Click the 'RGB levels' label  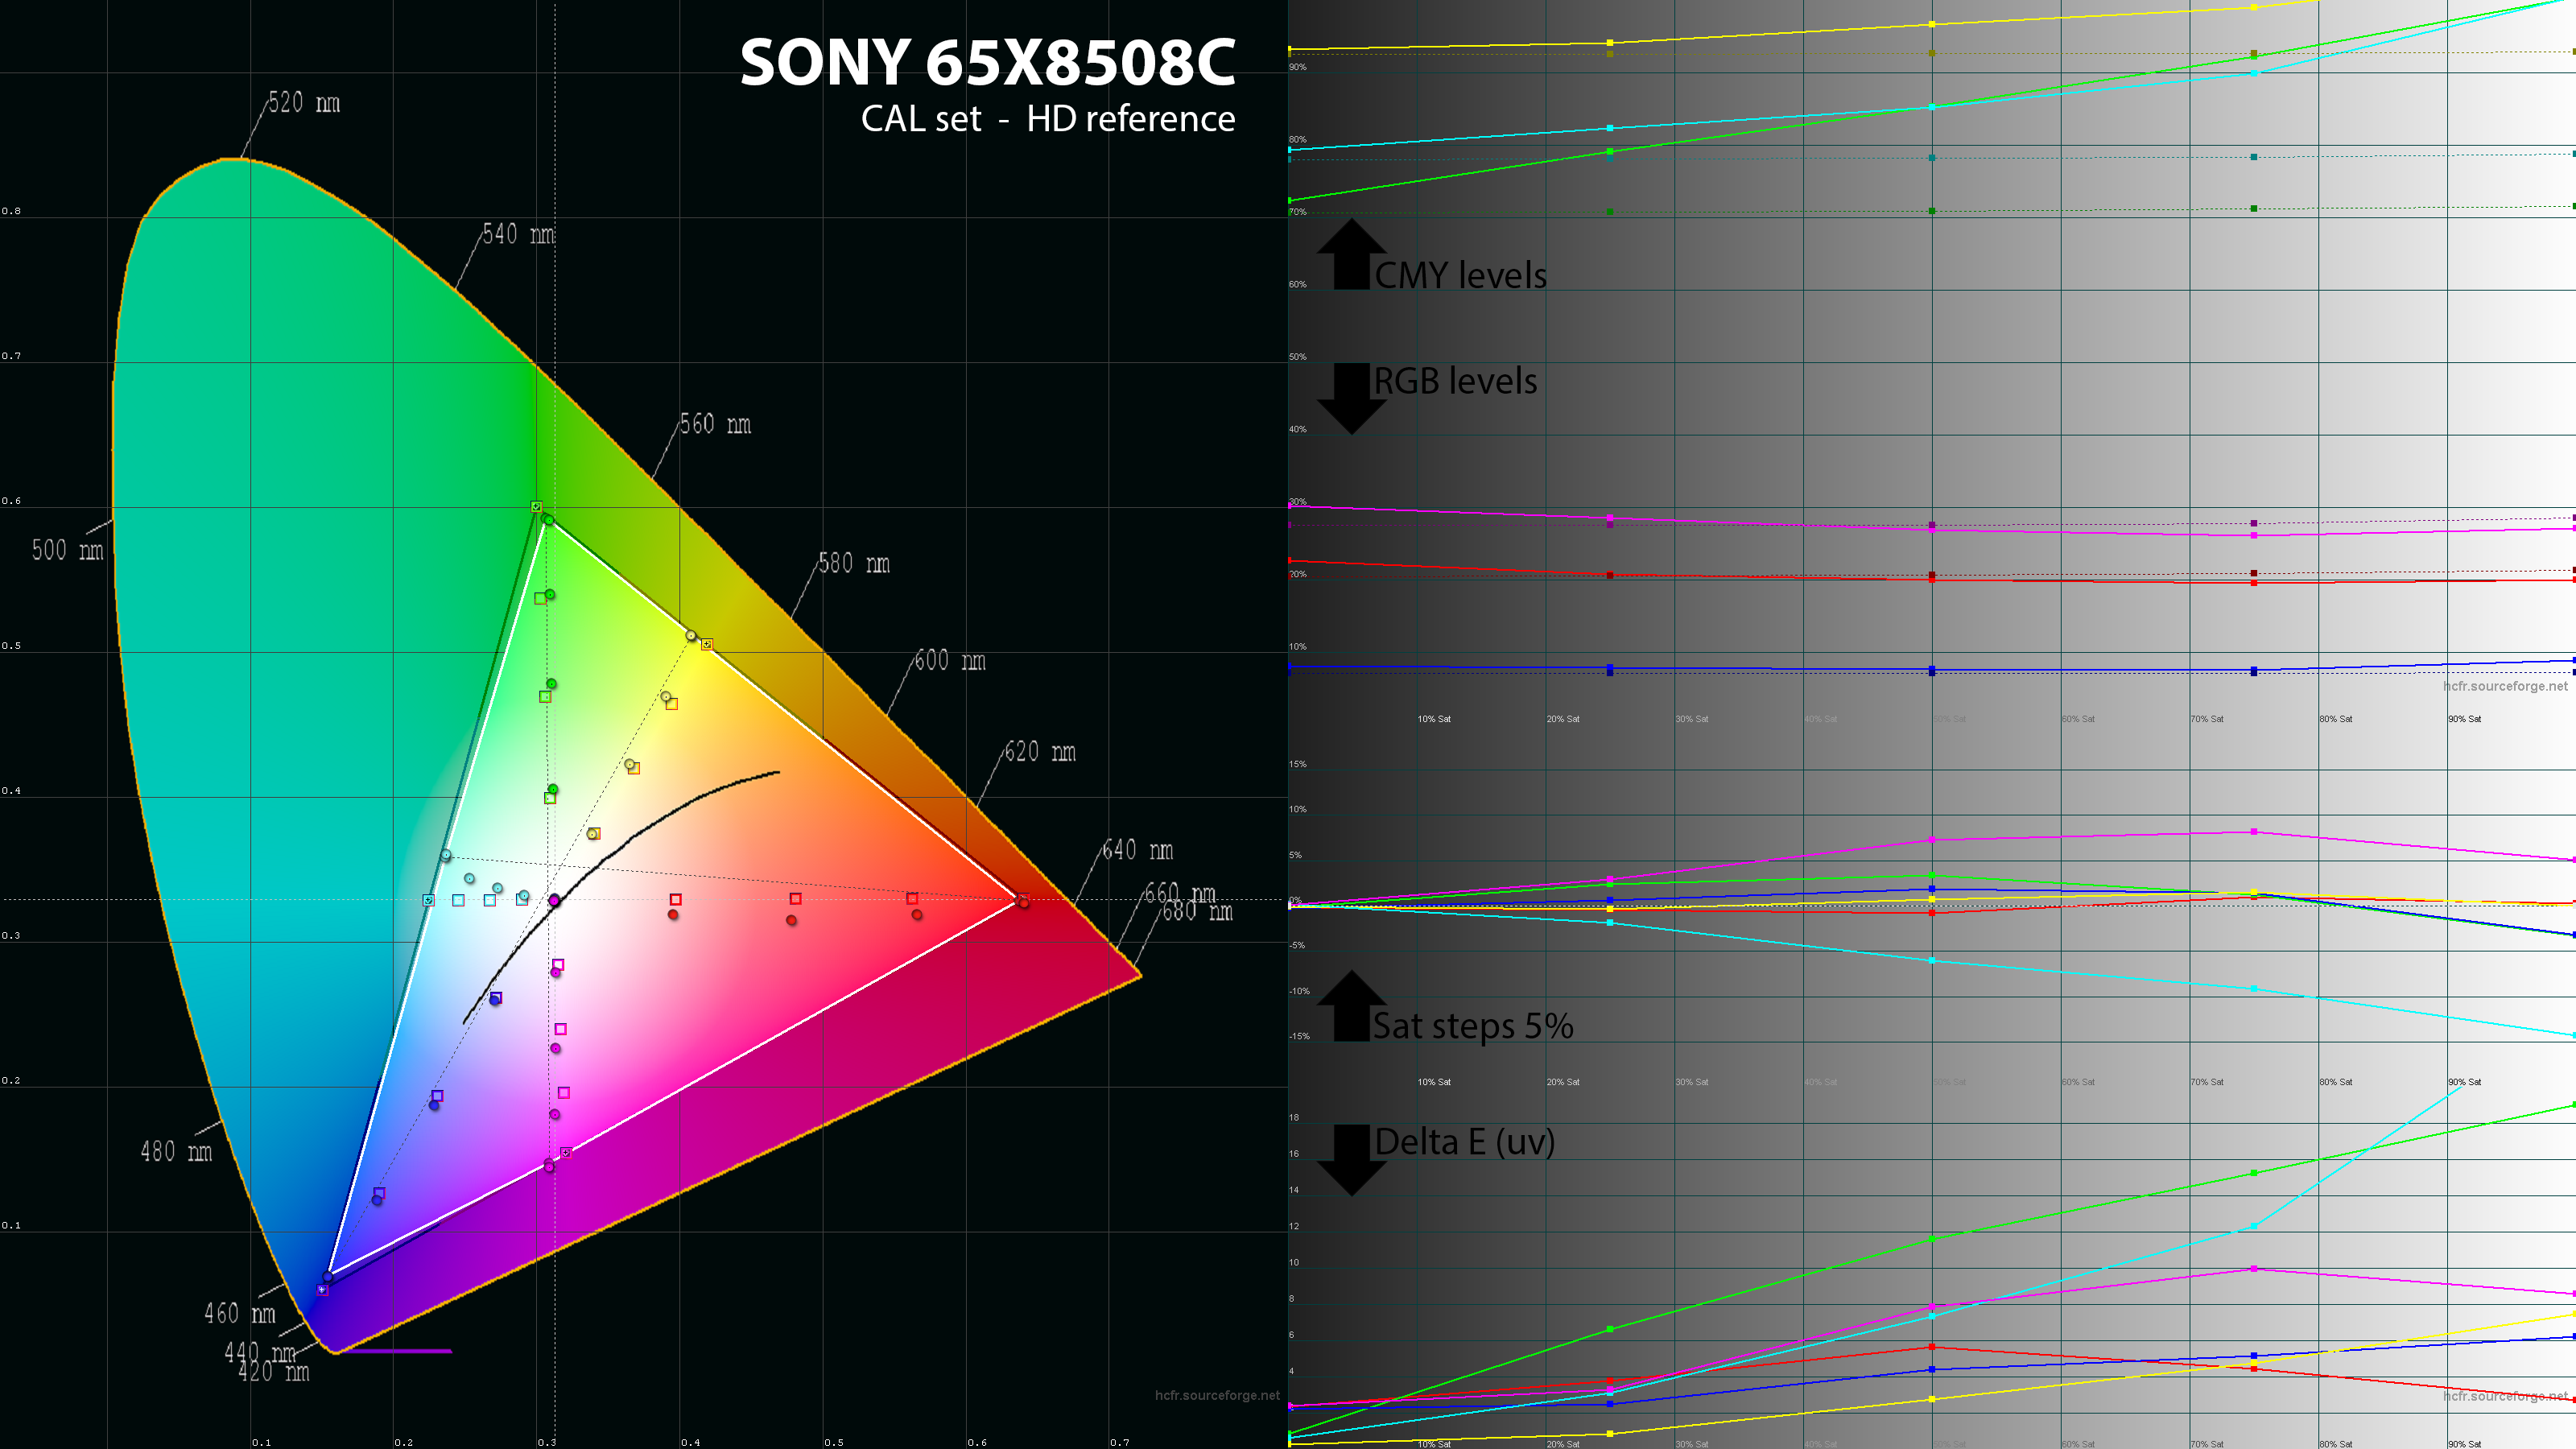pyautogui.click(x=1455, y=381)
